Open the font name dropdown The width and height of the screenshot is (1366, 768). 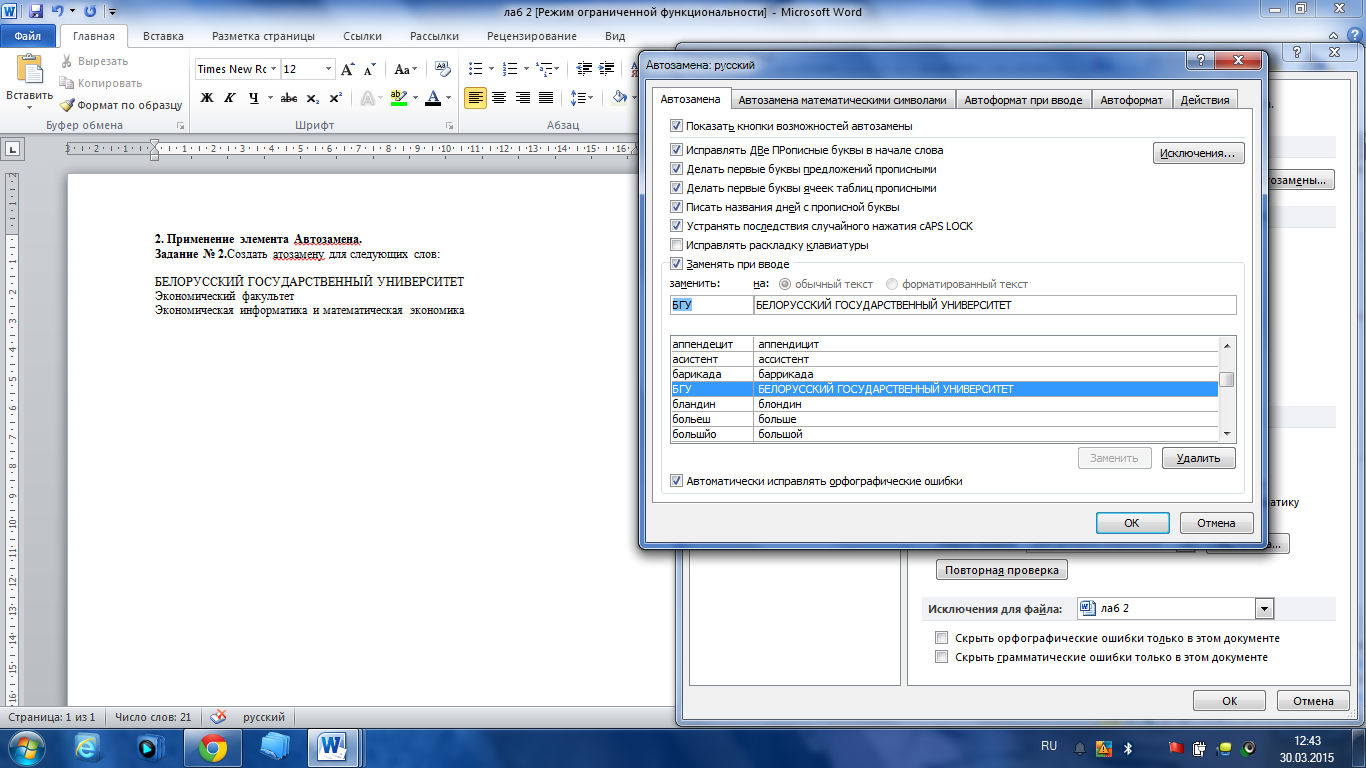[272, 69]
